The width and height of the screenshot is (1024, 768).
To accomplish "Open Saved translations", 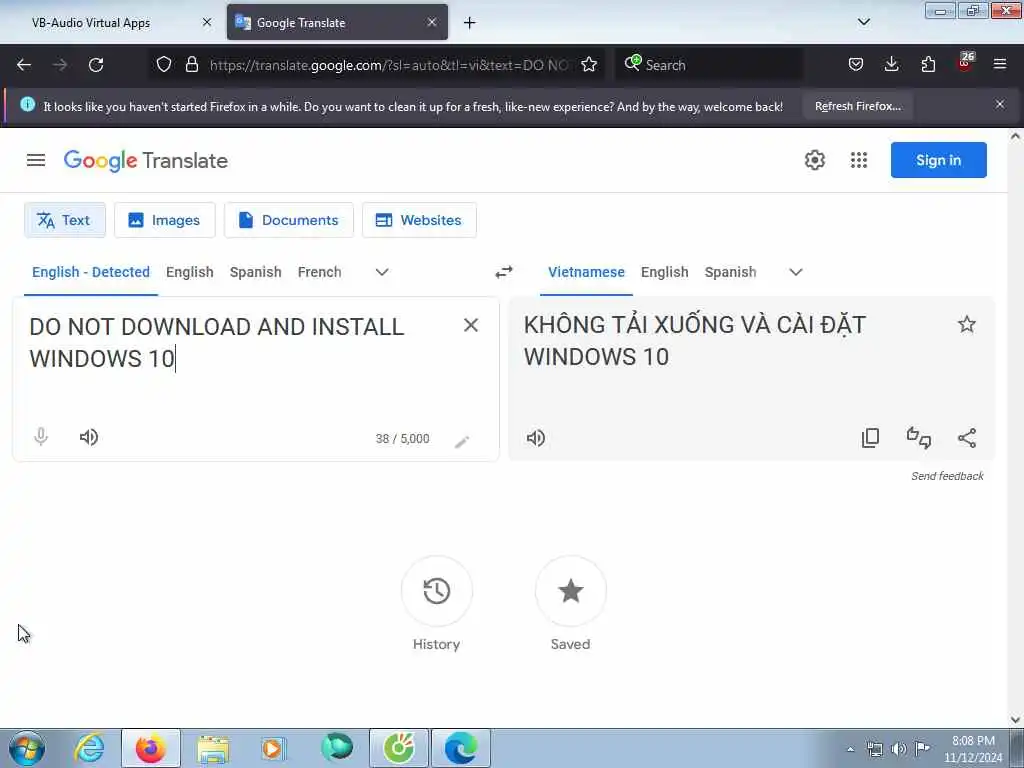I will coord(570,591).
